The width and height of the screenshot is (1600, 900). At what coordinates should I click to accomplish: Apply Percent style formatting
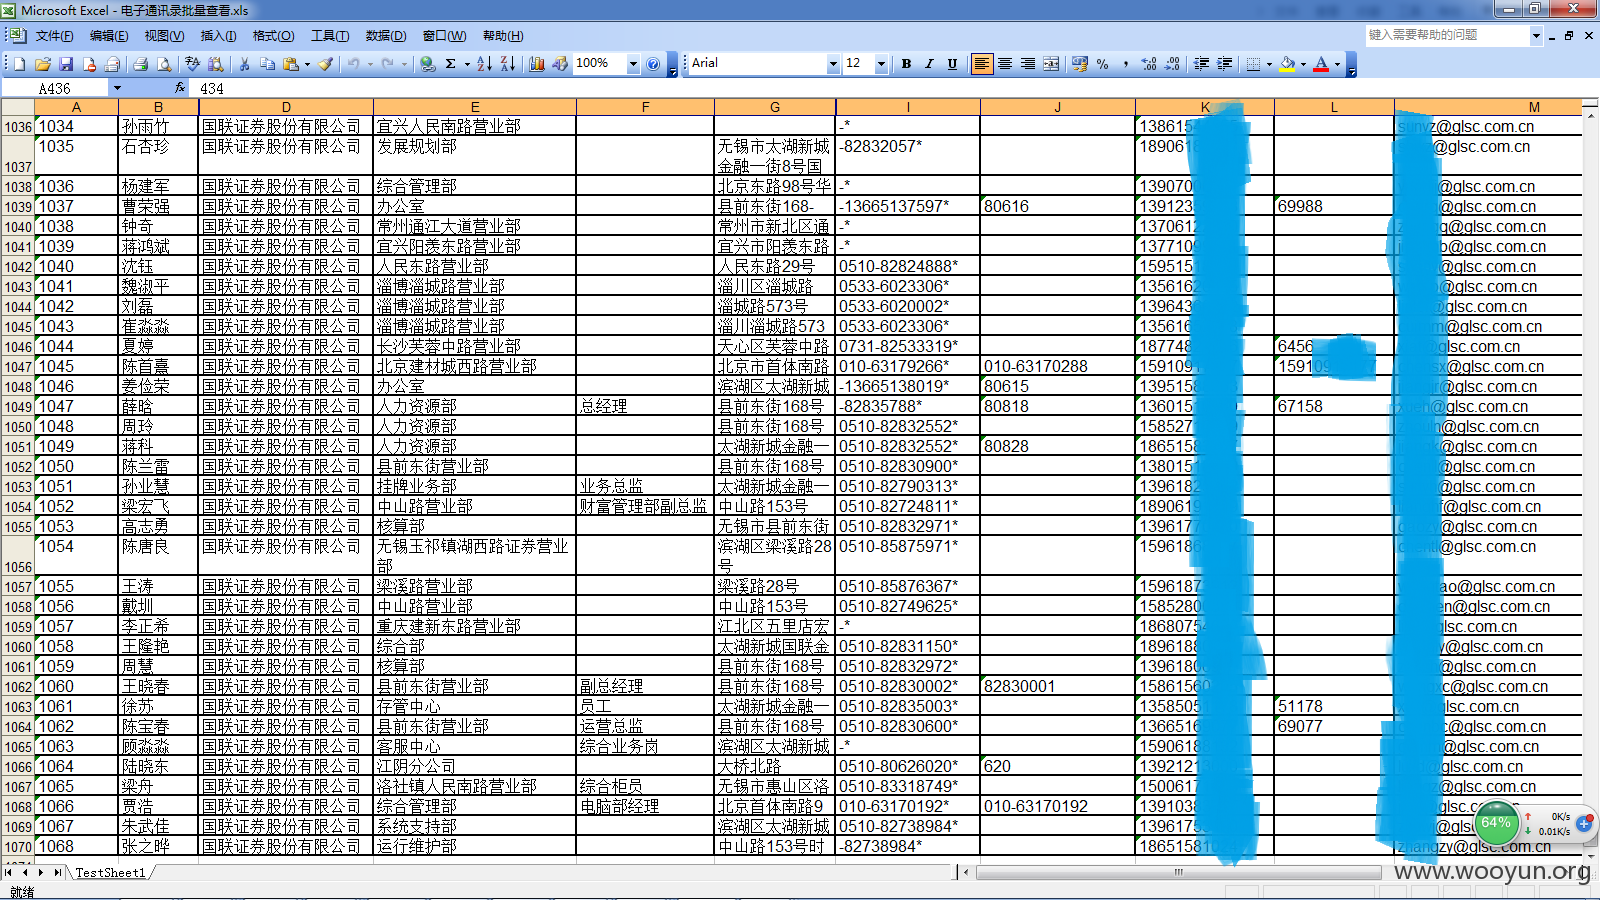coord(1103,64)
